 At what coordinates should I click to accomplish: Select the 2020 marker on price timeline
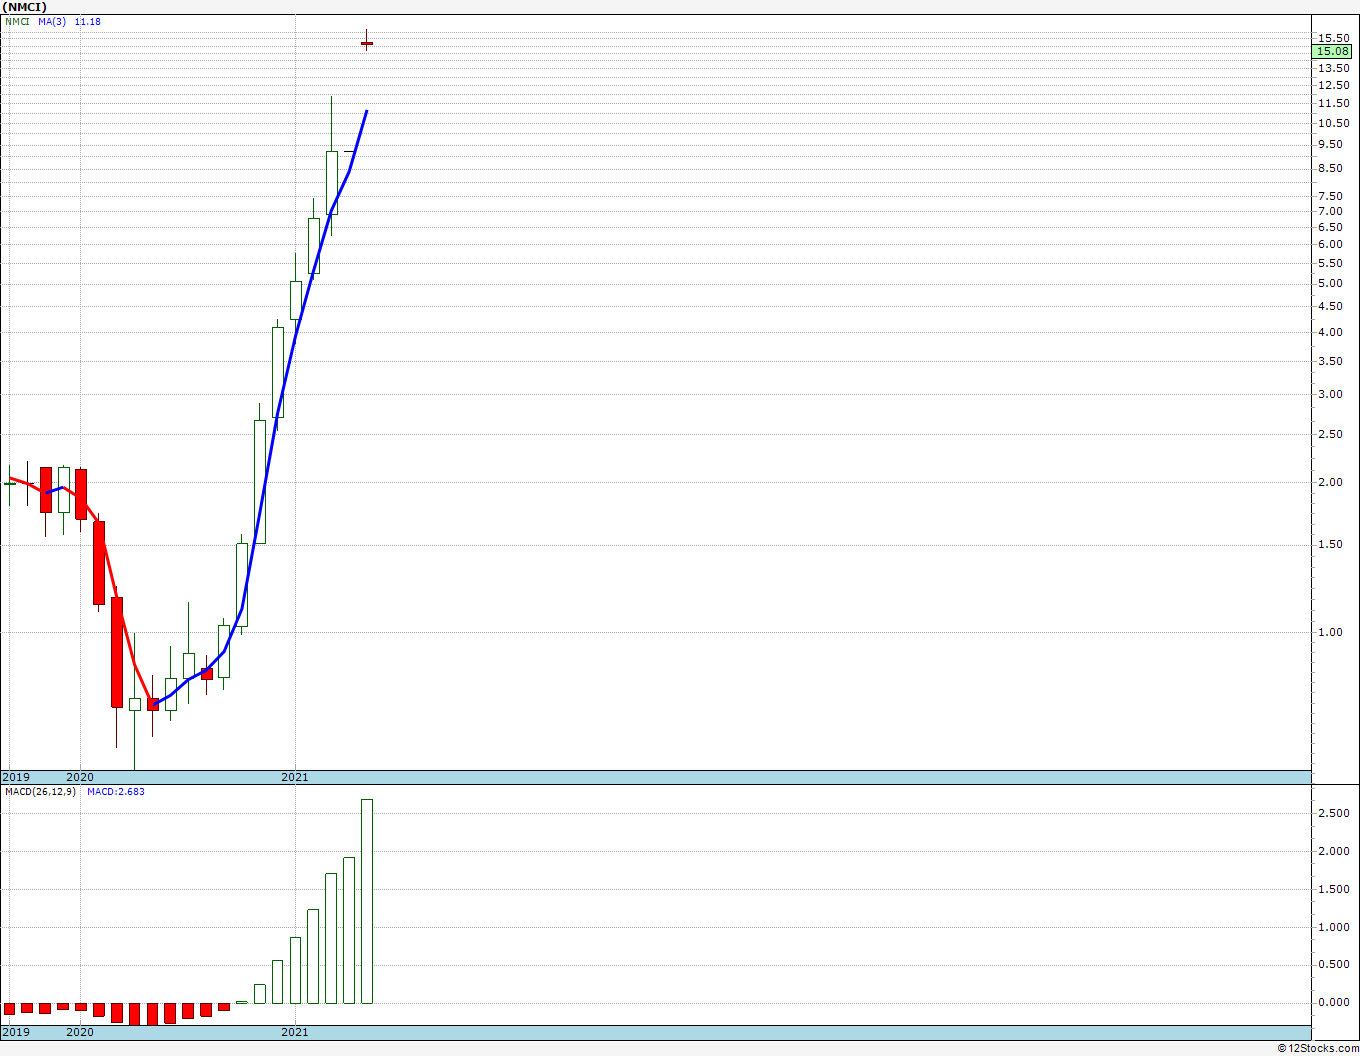[80, 777]
